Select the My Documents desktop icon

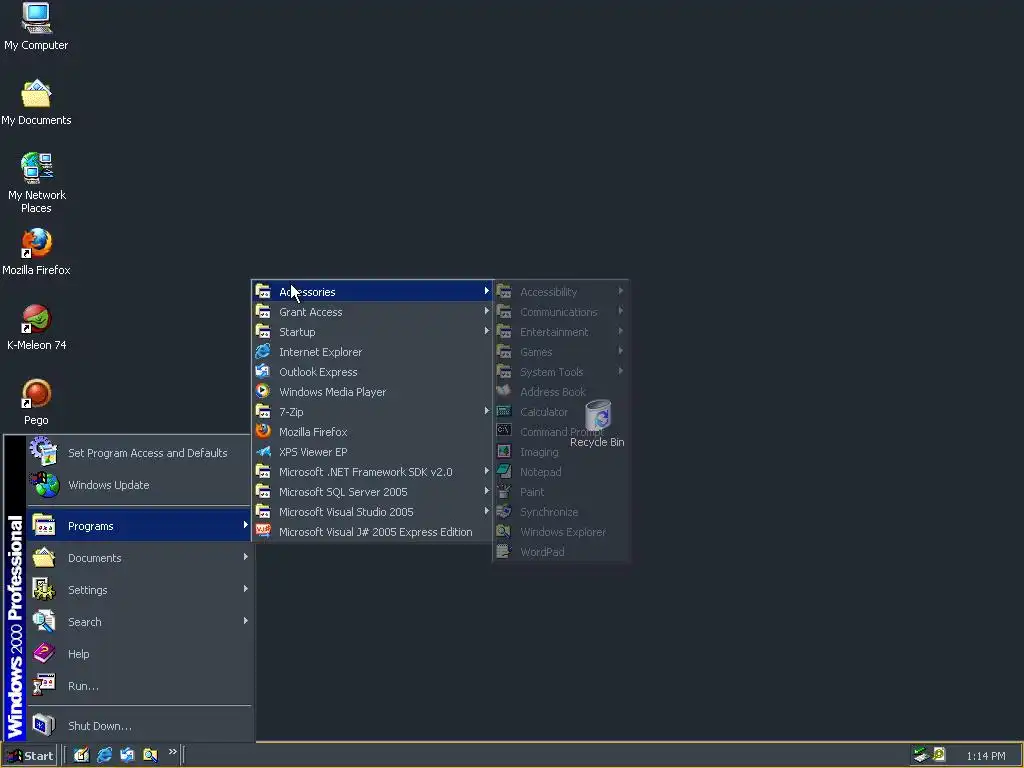point(36,103)
